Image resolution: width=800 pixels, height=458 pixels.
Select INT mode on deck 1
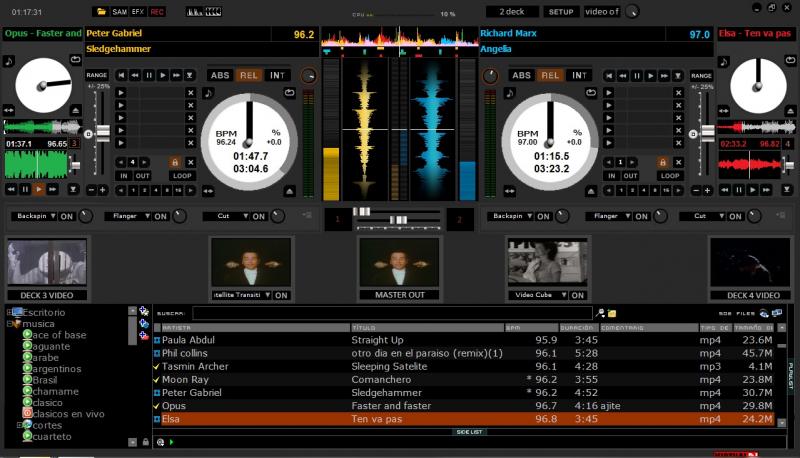click(277, 75)
